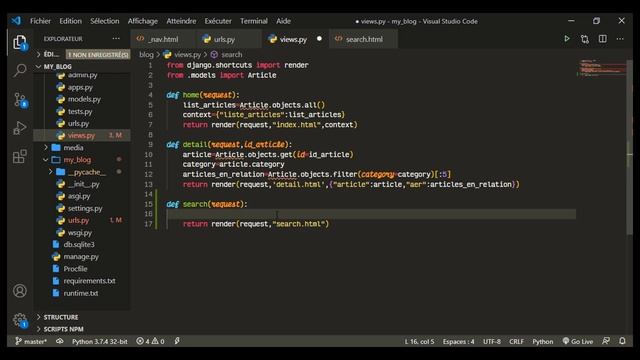Open tests.py in explorer
640x360 pixels.
point(80,111)
